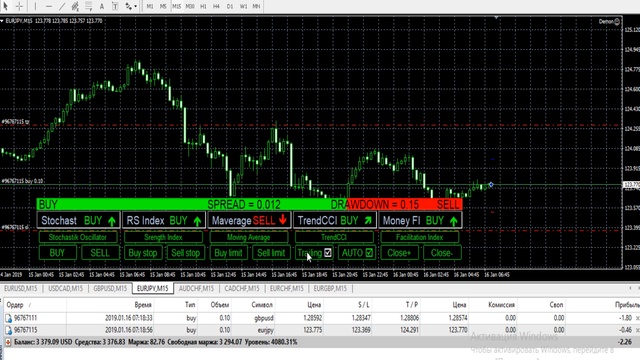Select the trendline drawing tool
Screen dimensions: 640x360
[62, 6]
